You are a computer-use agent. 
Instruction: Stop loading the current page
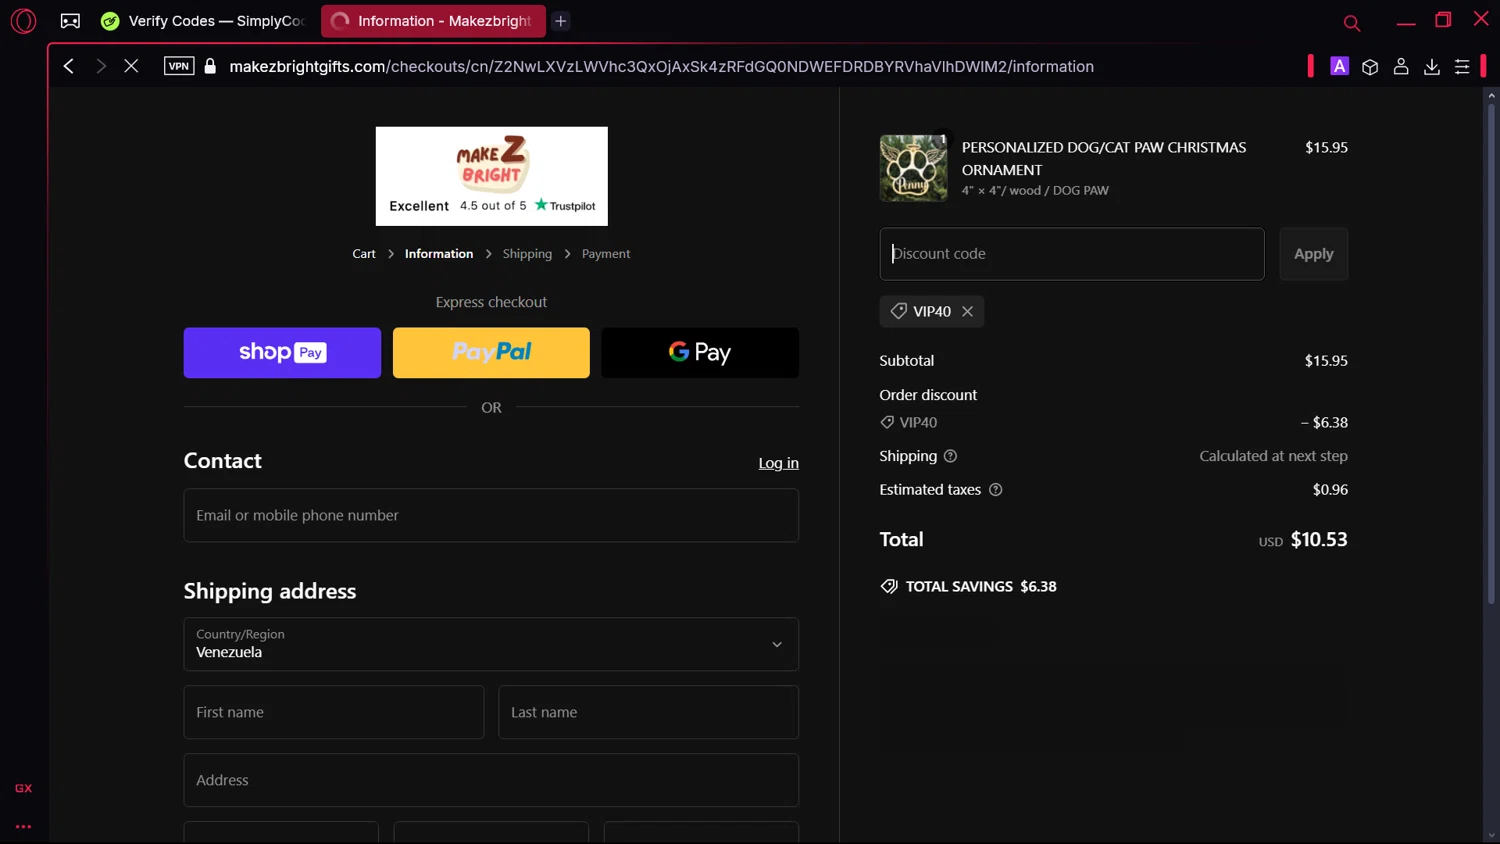(131, 66)
